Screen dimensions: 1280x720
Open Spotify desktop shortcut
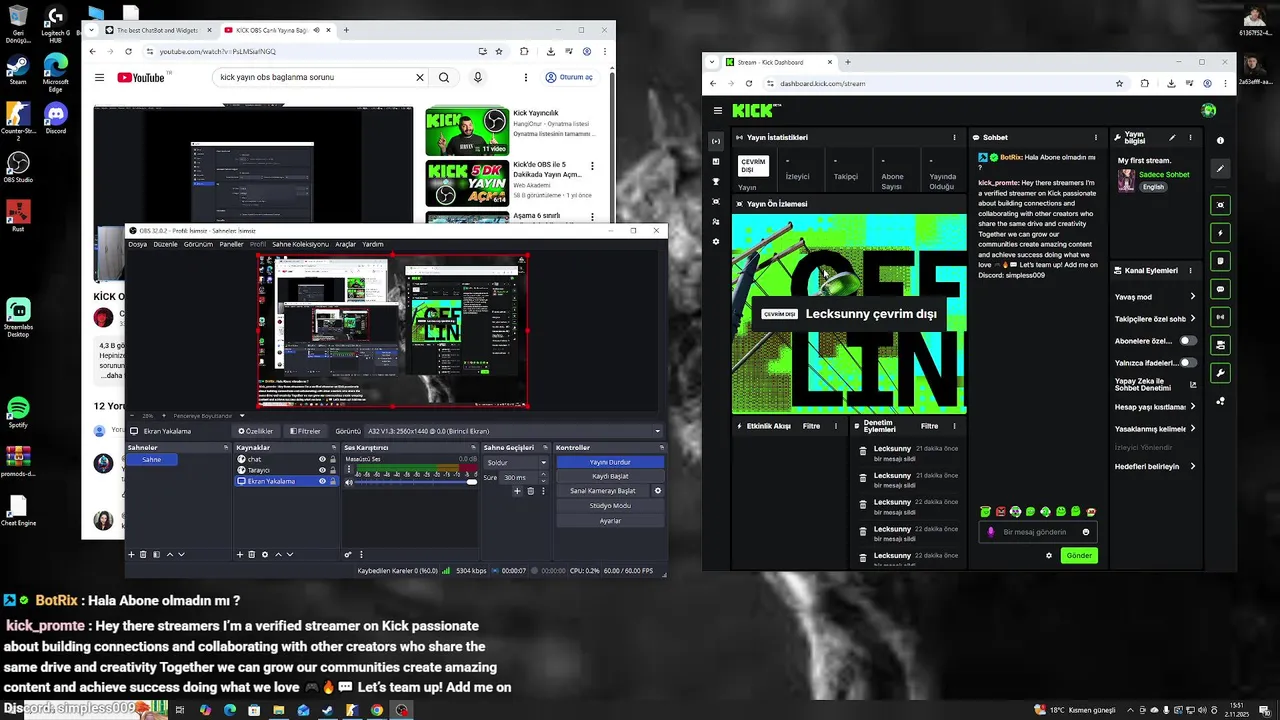[x=18, y=412]
